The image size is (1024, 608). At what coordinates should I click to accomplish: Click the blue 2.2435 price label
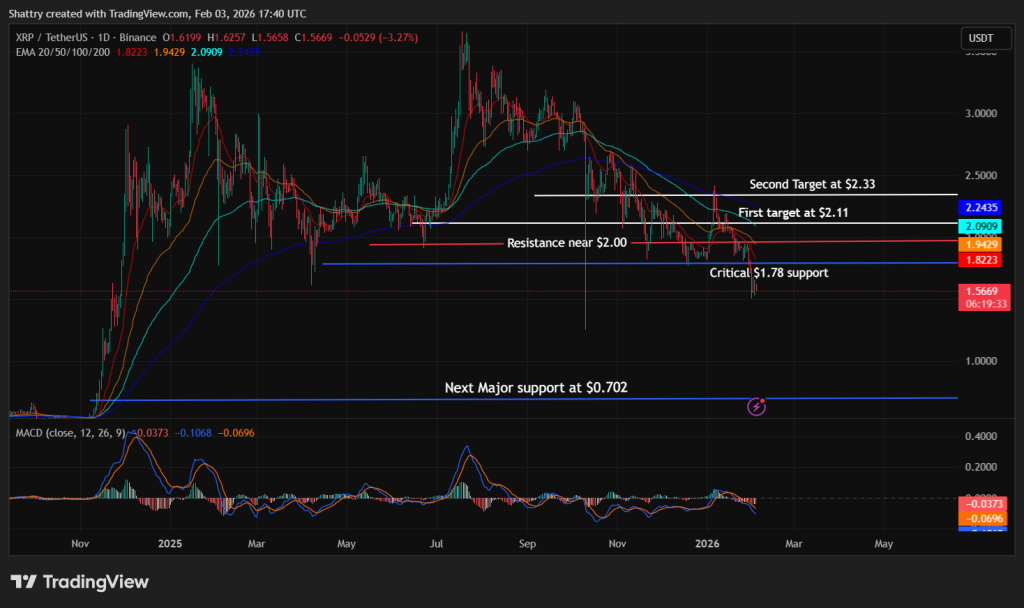pyautogui.click(x=982, y=207)
